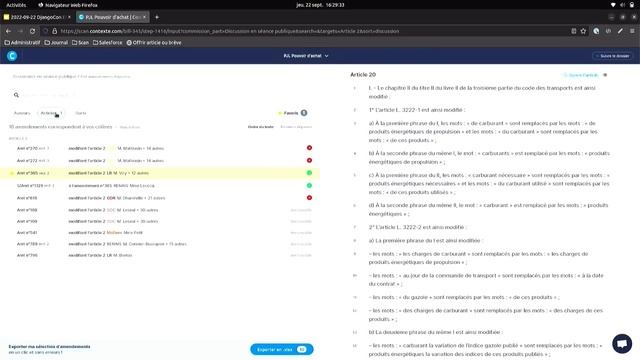Open the Salesforce bookmarks folder
The height and width of the screenshot is (360, 640).
[107, 42]
